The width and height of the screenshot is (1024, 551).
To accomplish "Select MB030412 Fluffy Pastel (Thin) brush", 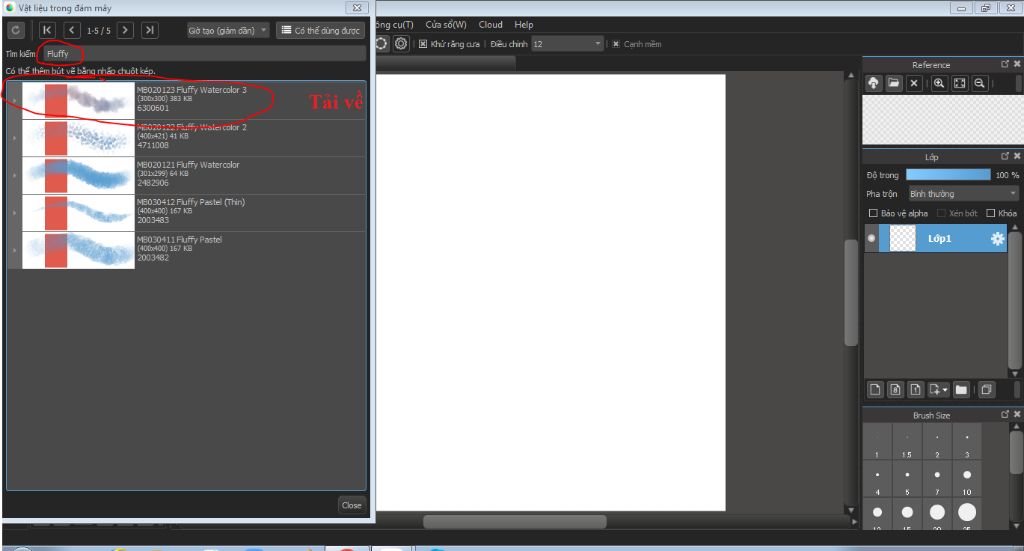I will click(186, 212).
